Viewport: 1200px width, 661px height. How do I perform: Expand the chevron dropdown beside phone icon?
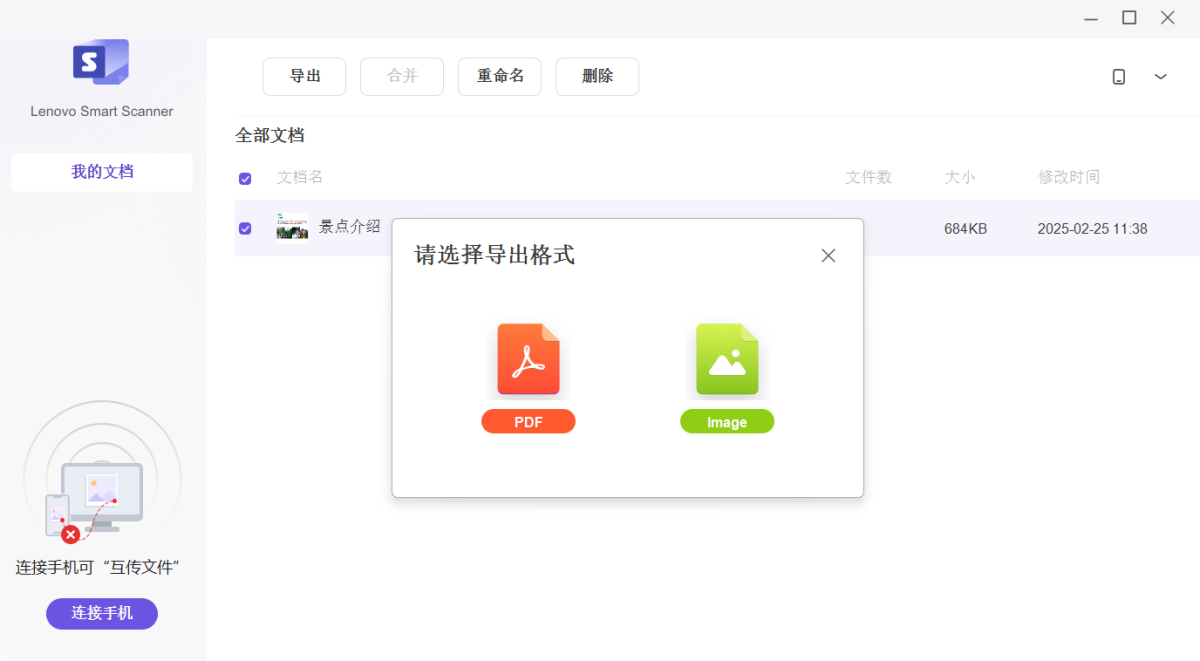pos(1160,77)
